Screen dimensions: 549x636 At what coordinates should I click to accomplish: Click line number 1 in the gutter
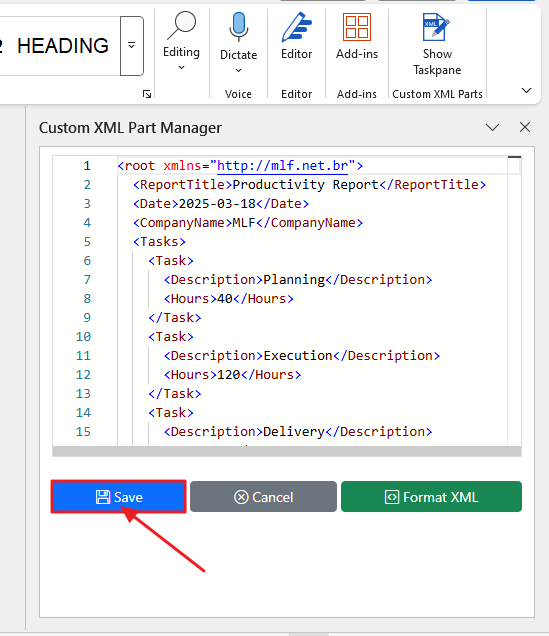pos(87,166)
